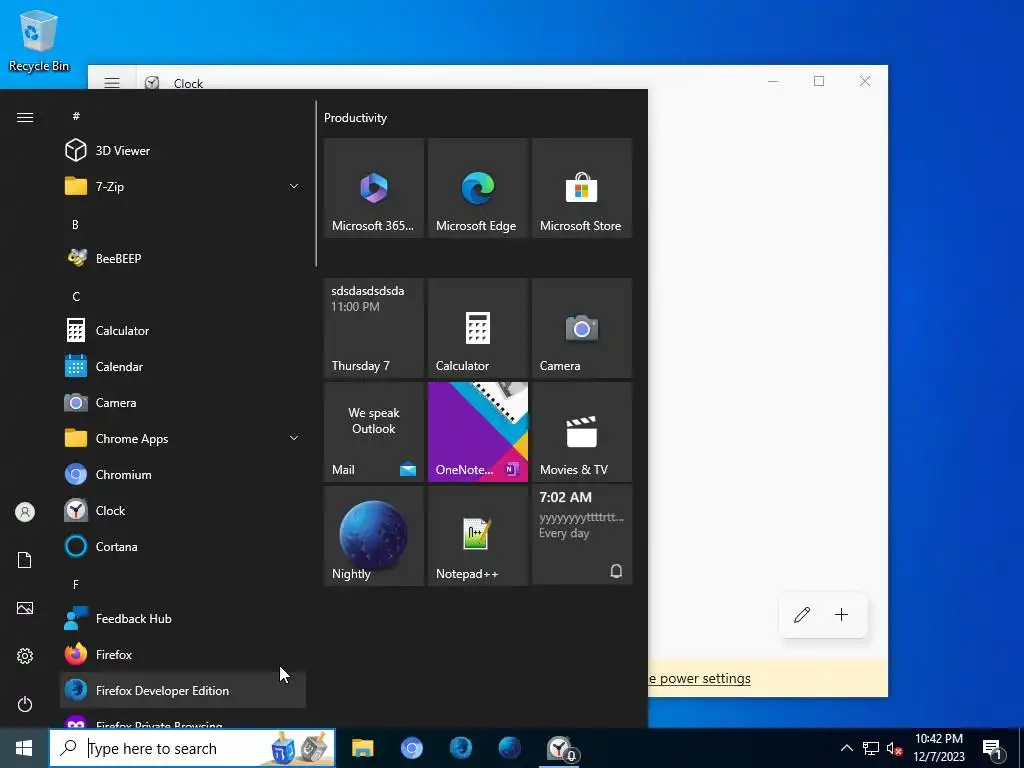The height and width of the screenshot is (768, 1024).
Task: Open the taskbar date and time
Action: (x=939, y=748)
